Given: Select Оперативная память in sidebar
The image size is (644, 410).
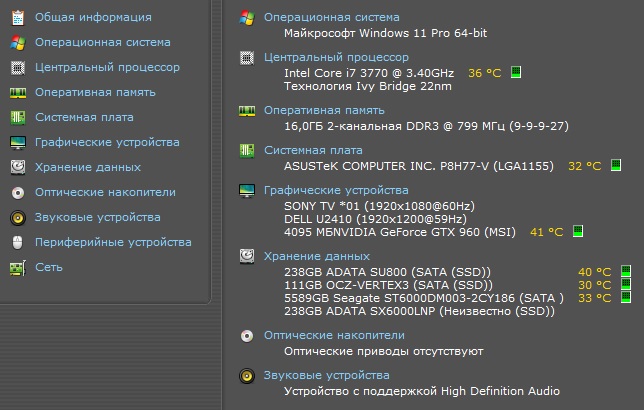Looking at the screenshot, I should point(95,92).
